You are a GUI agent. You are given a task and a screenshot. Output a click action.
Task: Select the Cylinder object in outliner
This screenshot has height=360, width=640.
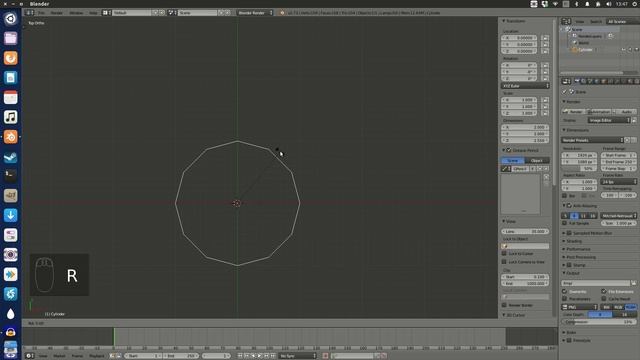[x=585, y=49]
